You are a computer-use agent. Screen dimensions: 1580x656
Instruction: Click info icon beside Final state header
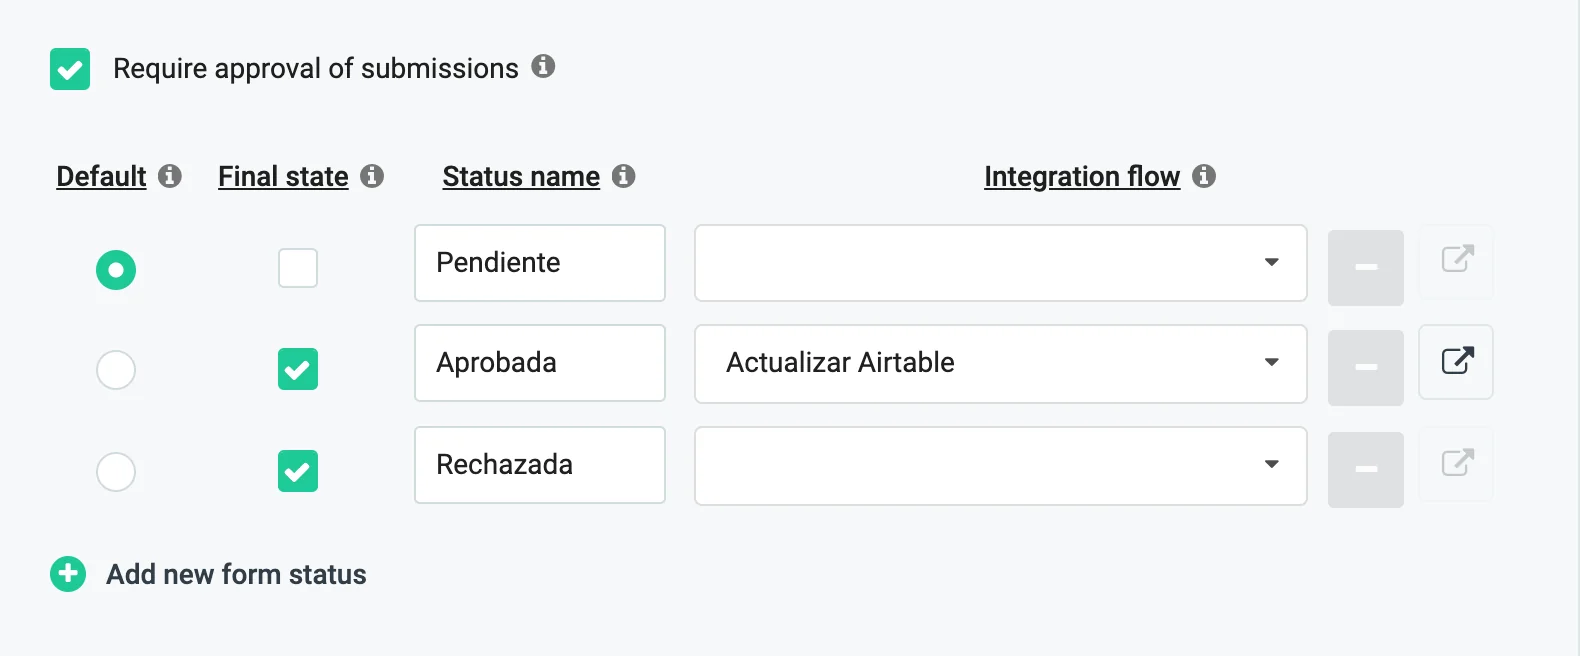[x=372, y=176]
